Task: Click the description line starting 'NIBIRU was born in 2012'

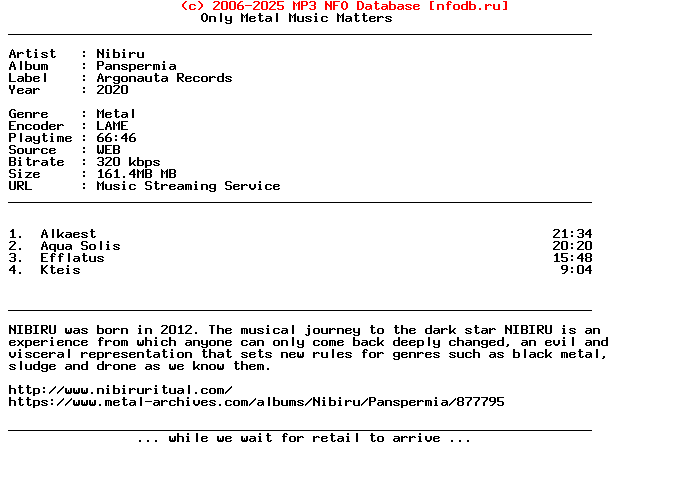Action: [x=304, y=330]
